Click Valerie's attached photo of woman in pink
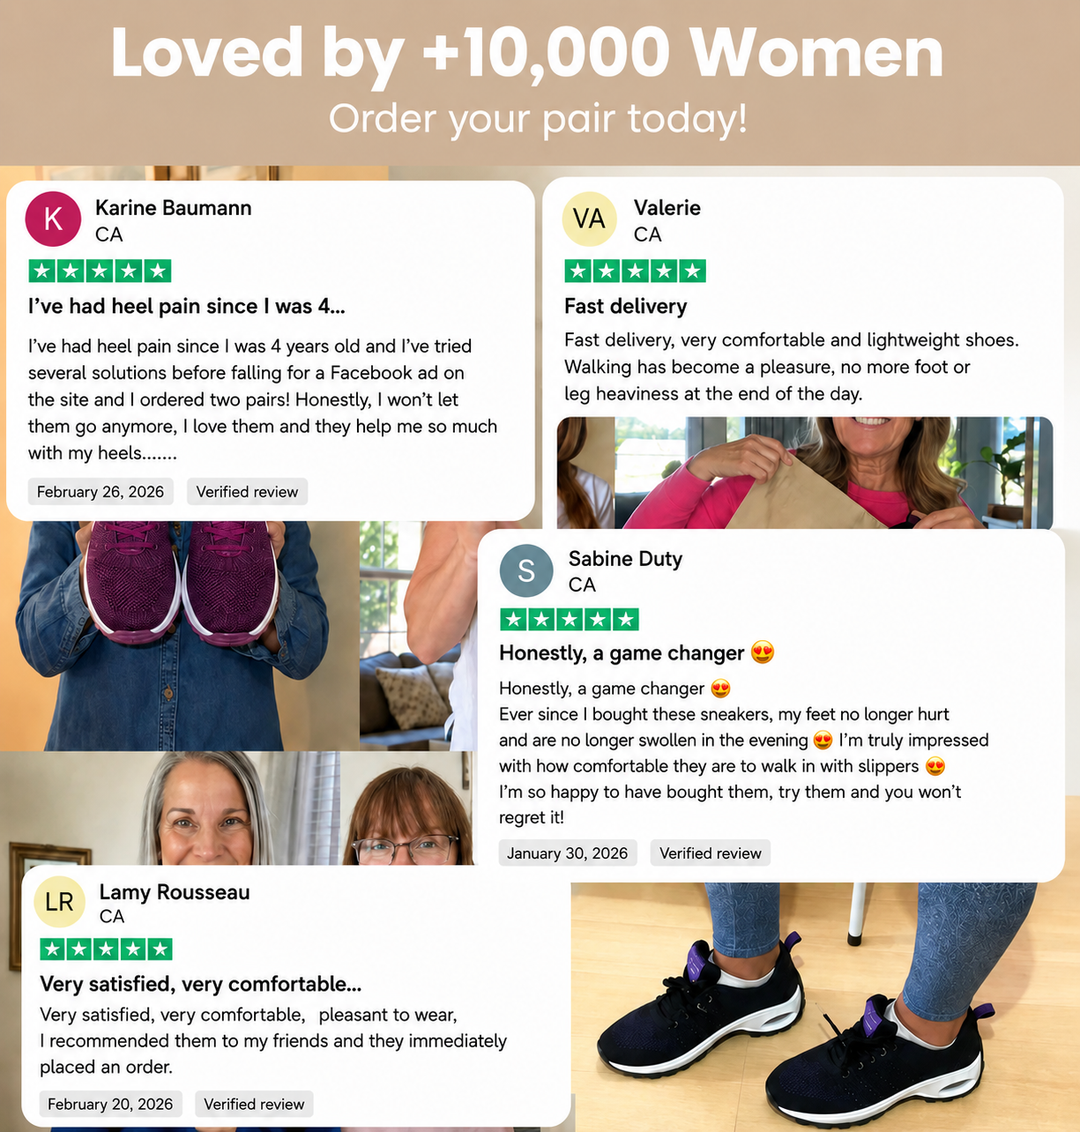The width and height of the screenshot is (1080, 1132). pyautogui.click(x=804, y=473)
